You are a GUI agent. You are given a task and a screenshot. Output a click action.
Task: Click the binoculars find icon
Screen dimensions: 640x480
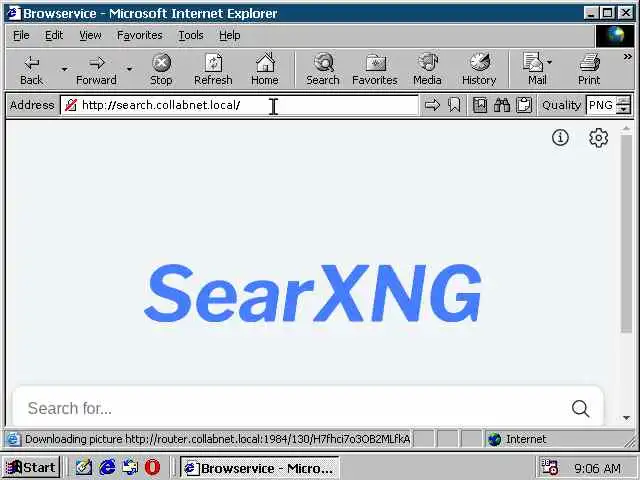502,105
